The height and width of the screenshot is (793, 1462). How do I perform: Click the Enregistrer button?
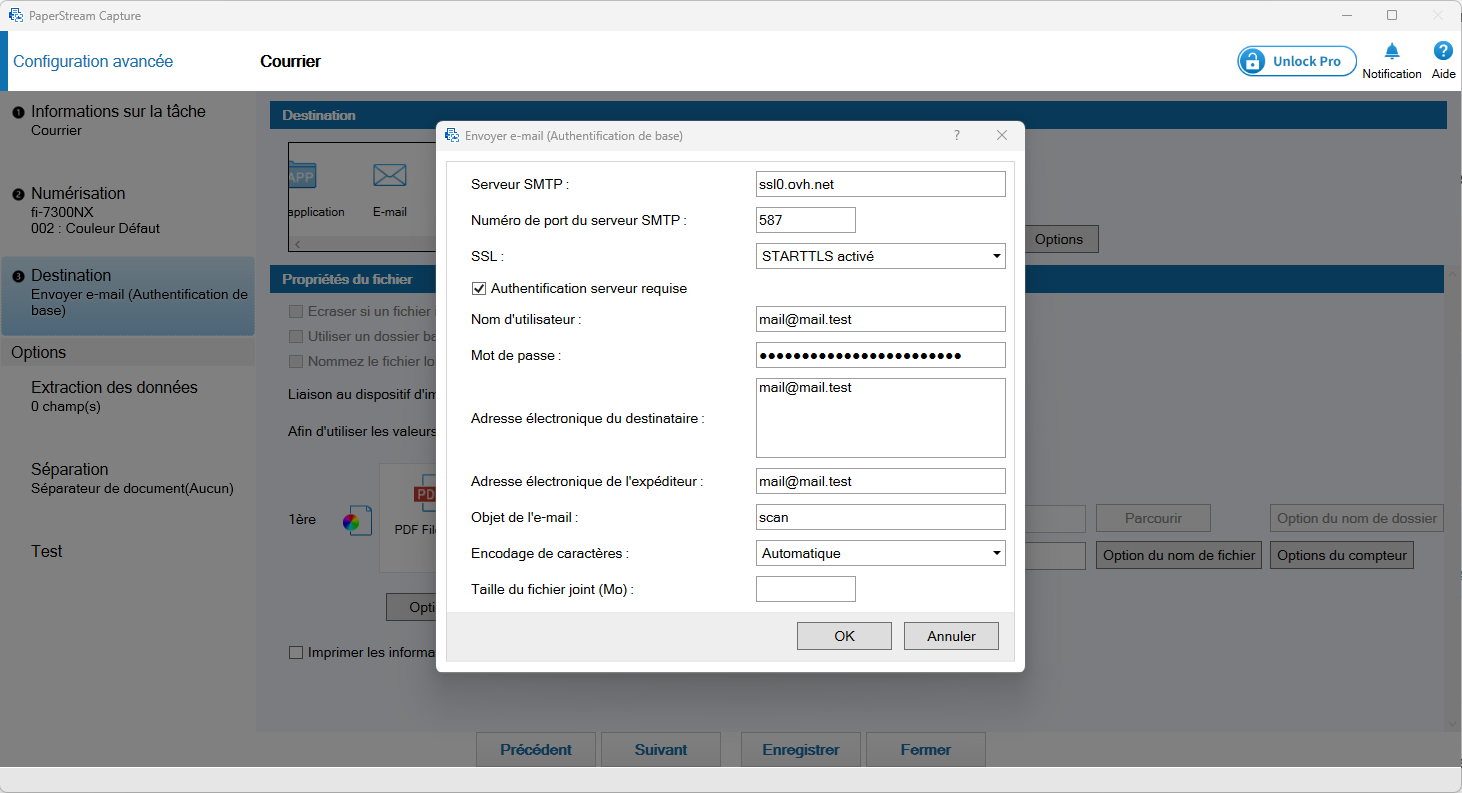801,750
